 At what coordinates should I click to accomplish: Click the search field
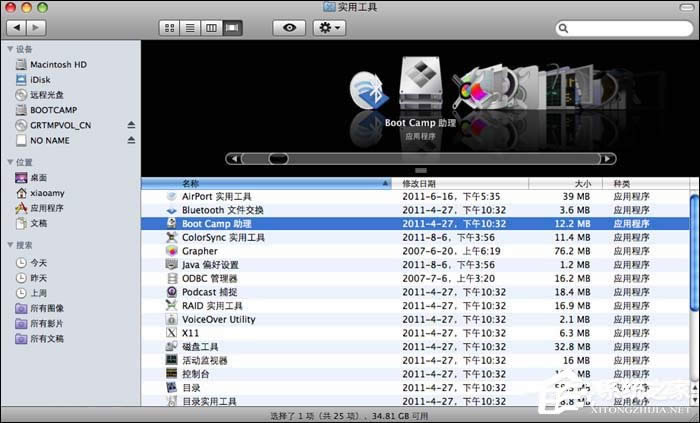click(x=625, y=29)
